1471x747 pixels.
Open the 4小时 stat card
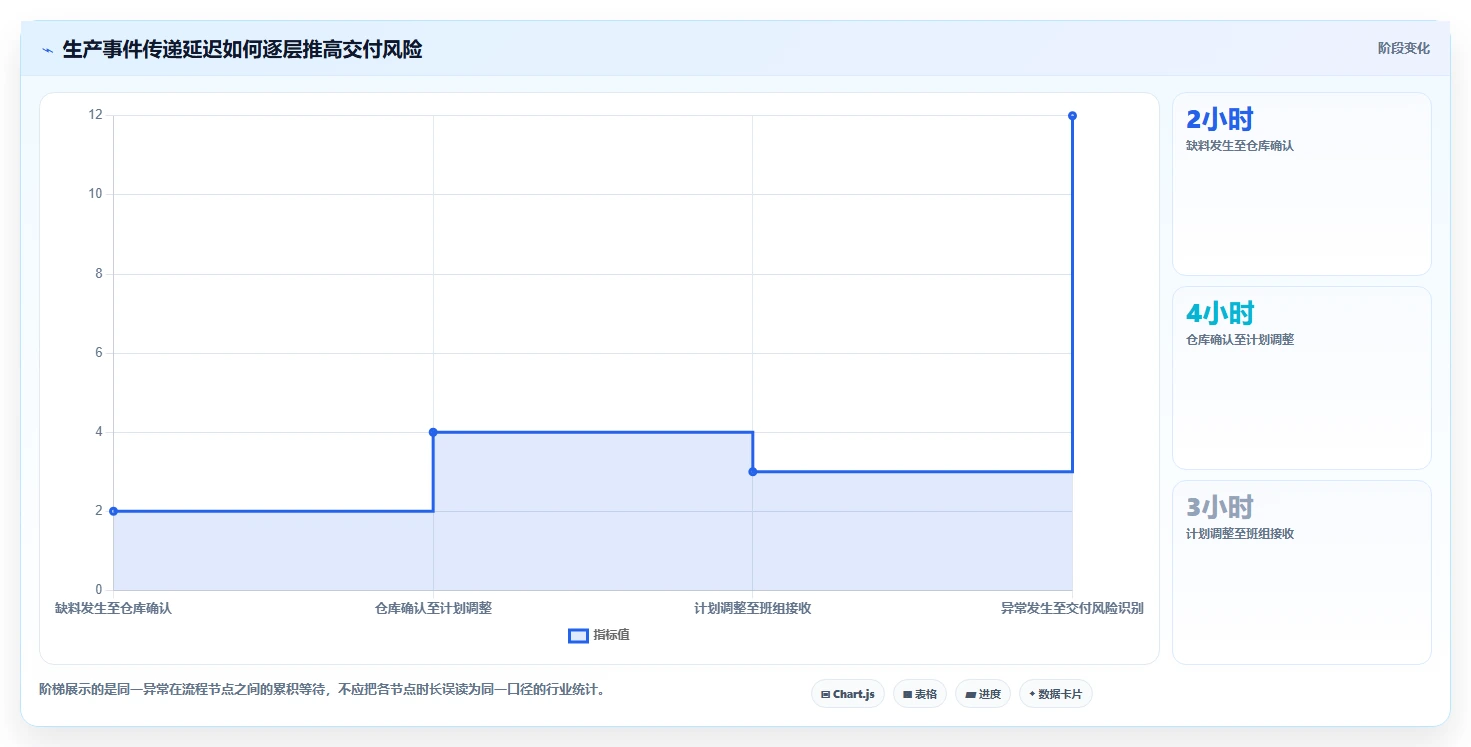click(x=1301, y=378)
